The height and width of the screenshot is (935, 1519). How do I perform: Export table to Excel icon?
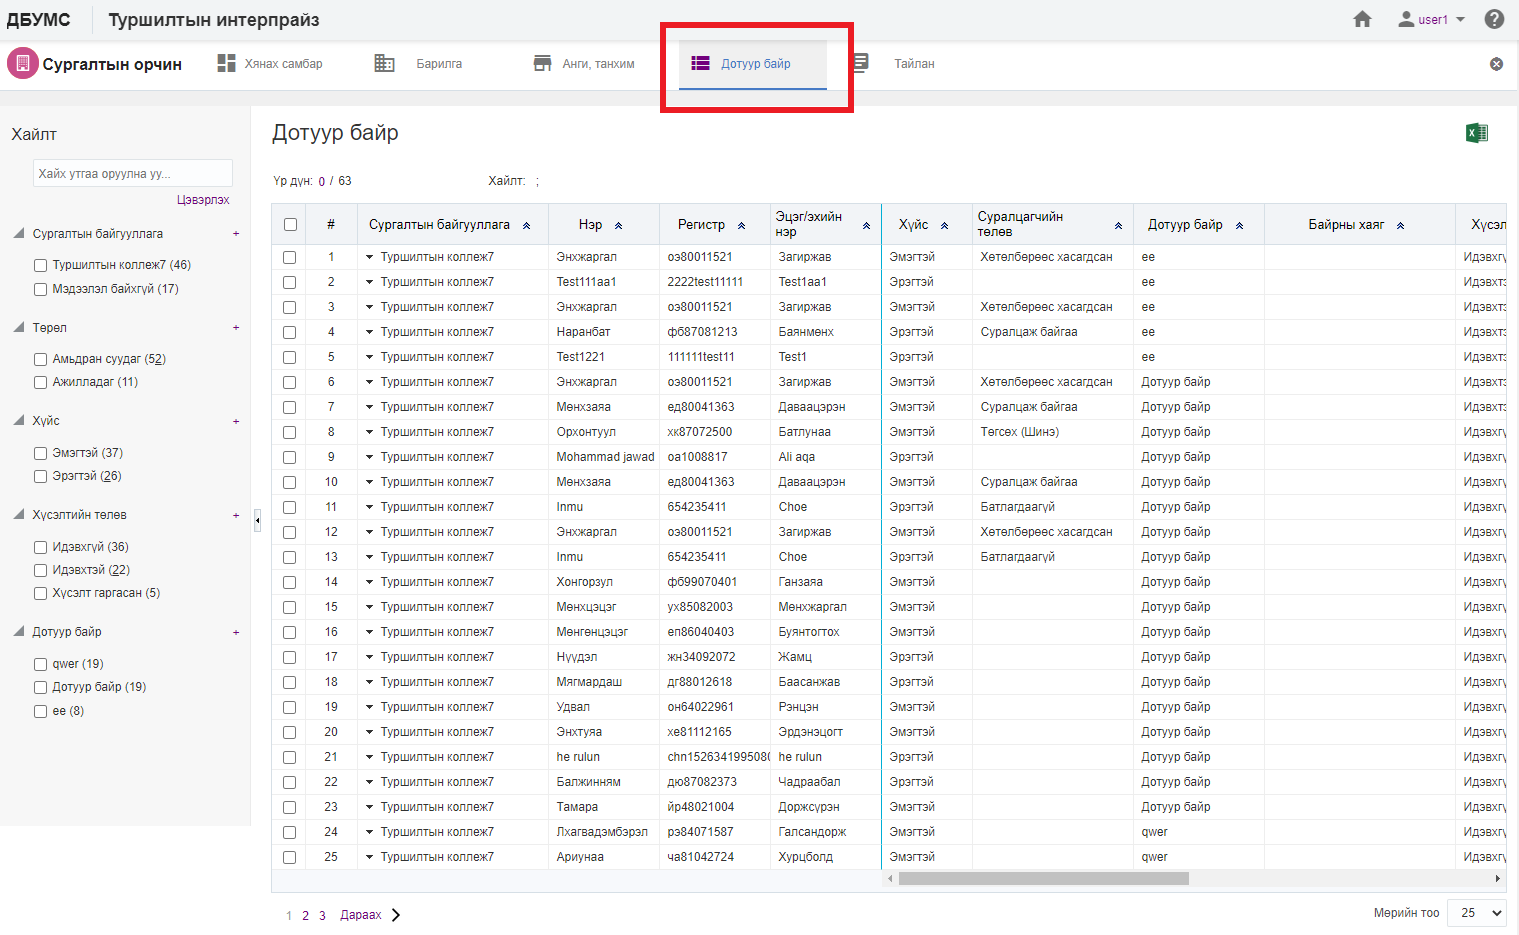tap(1476, 133)
